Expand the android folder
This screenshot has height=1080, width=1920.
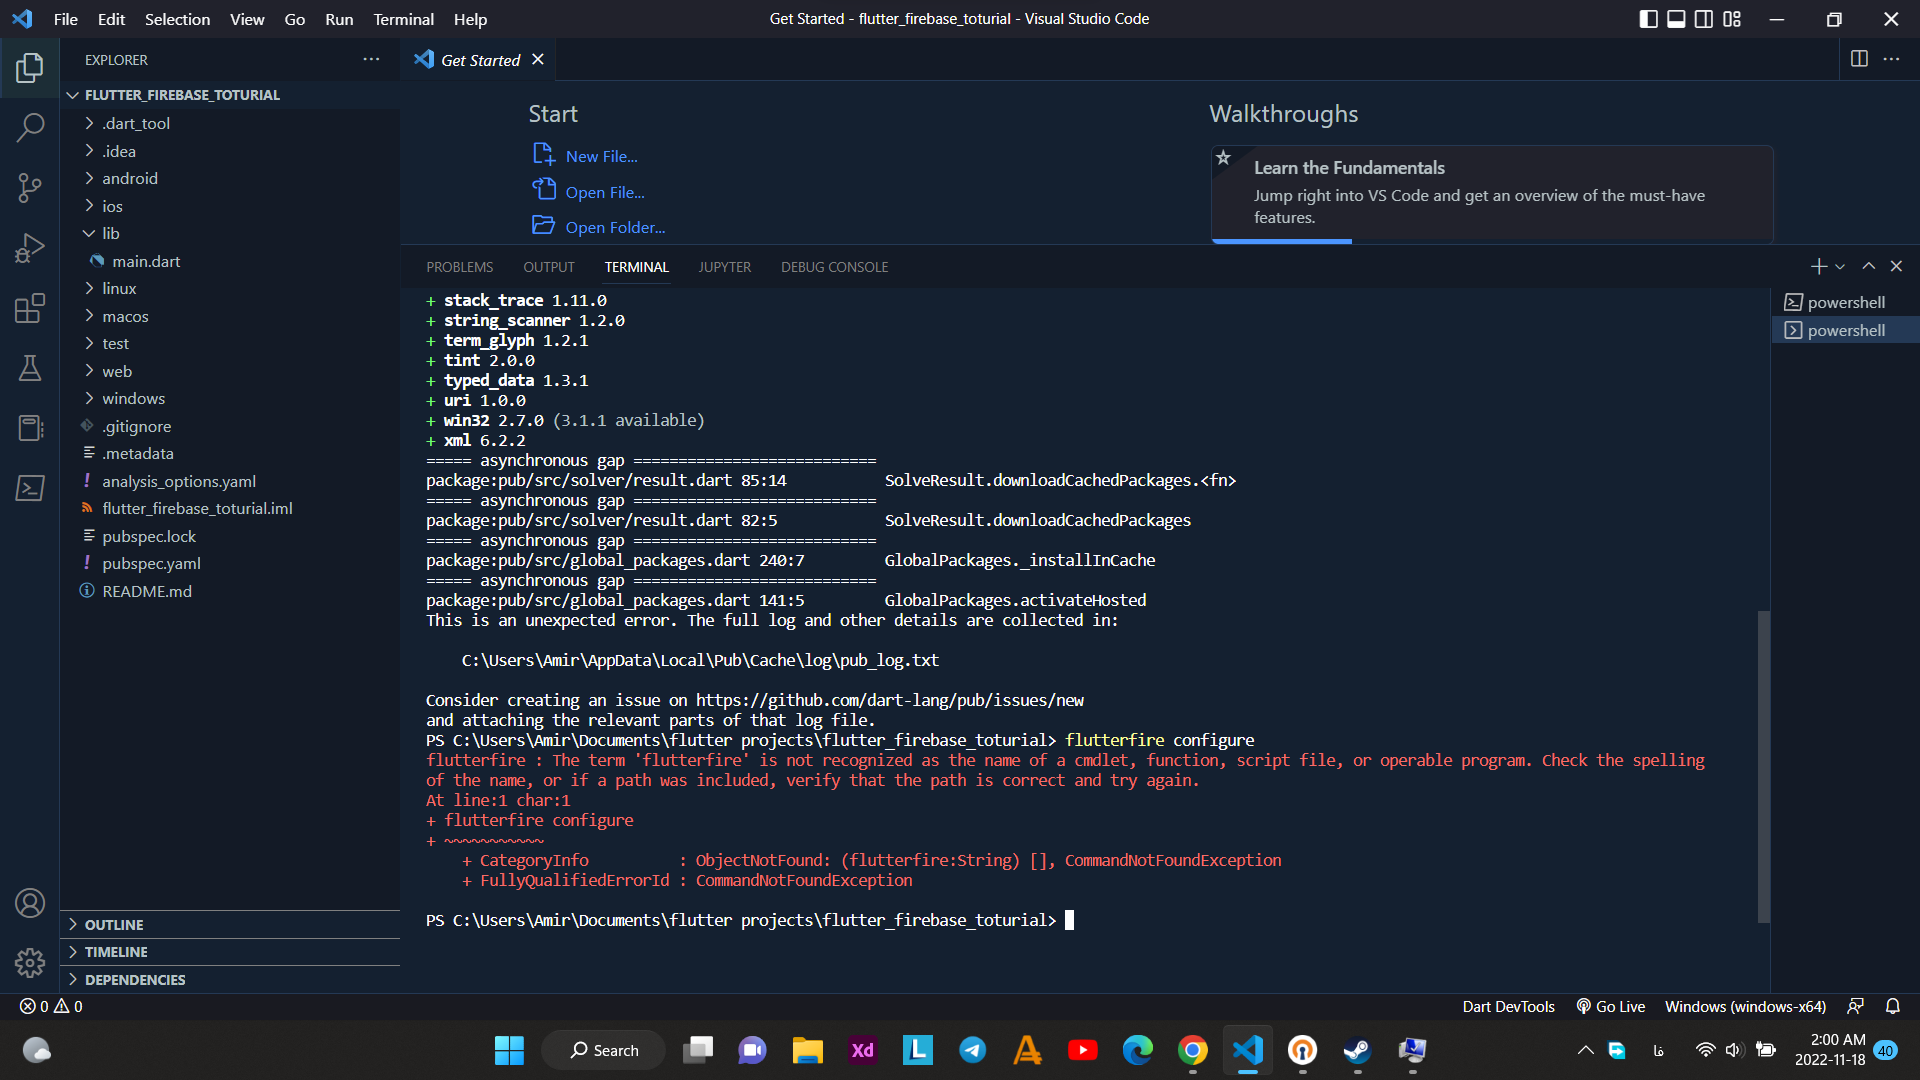(230, 178)
